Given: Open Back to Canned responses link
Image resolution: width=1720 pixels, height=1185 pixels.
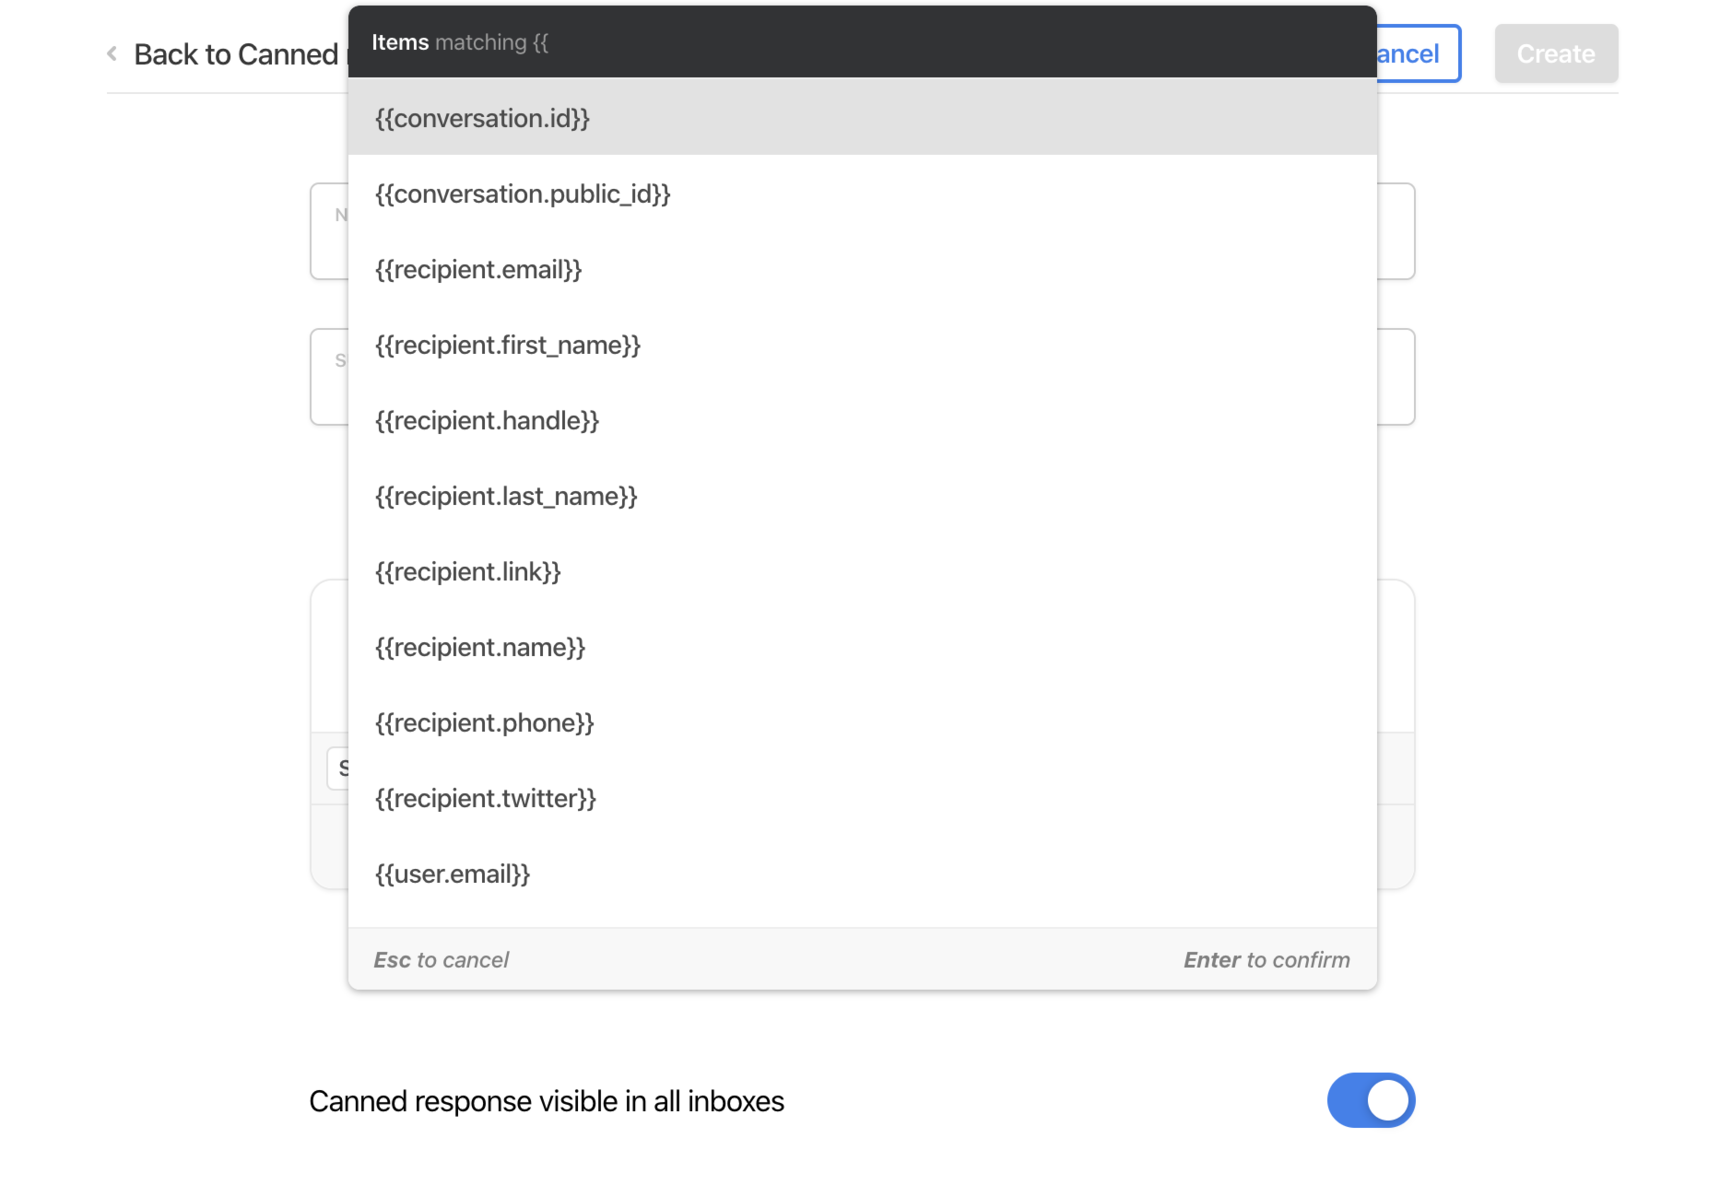Looking at the screenshot, I should click(x=235, y=54).
